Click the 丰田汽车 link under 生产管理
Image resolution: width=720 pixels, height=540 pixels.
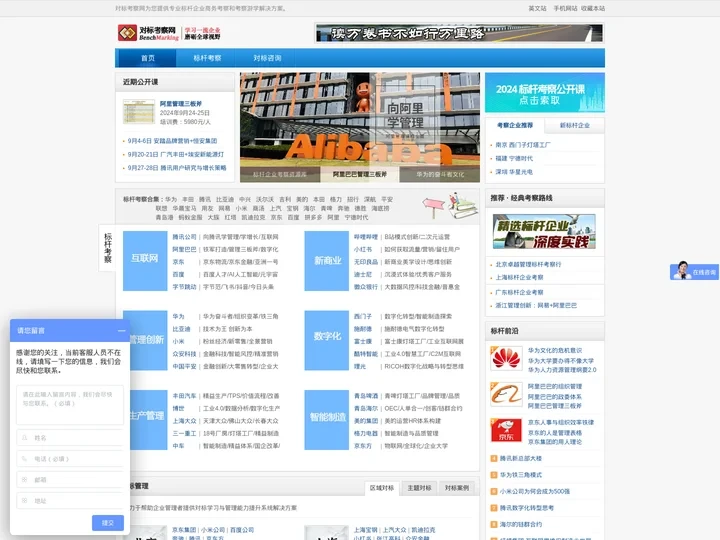click(x=184, y=396)
